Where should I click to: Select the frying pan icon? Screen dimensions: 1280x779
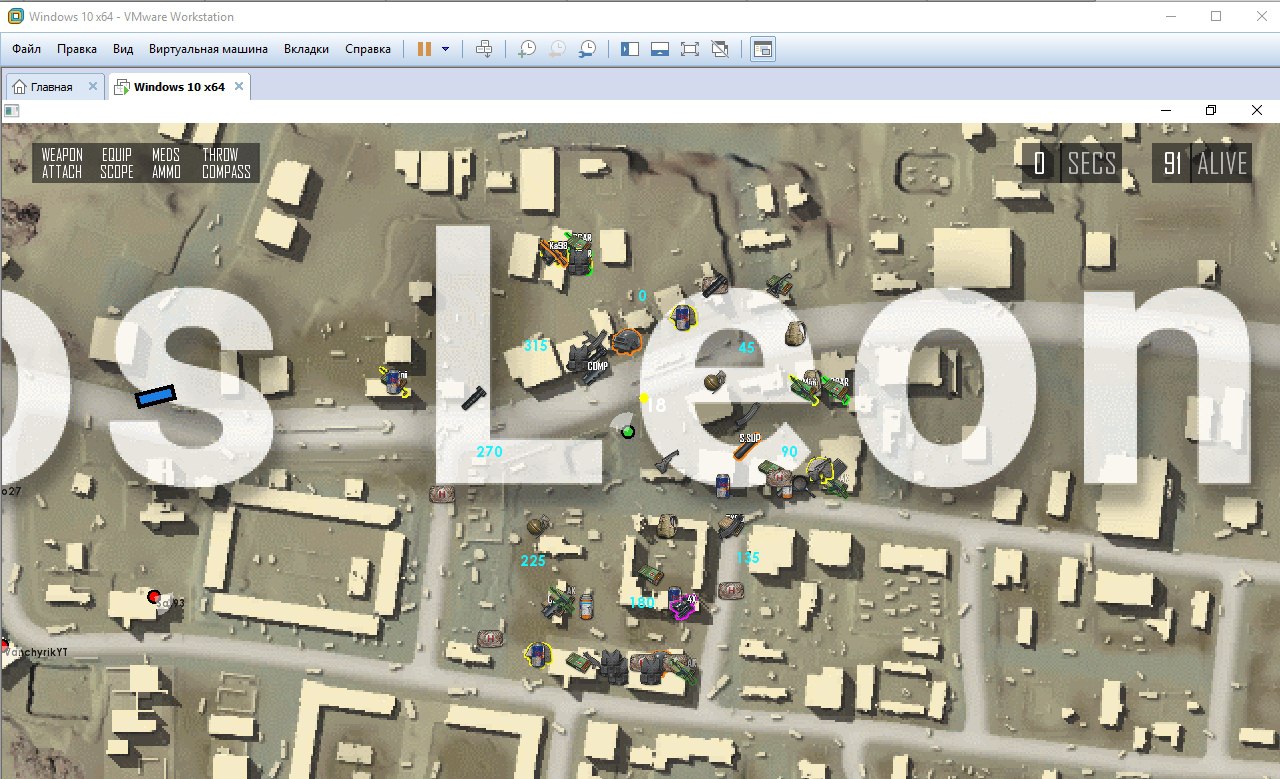coord(800,486)
